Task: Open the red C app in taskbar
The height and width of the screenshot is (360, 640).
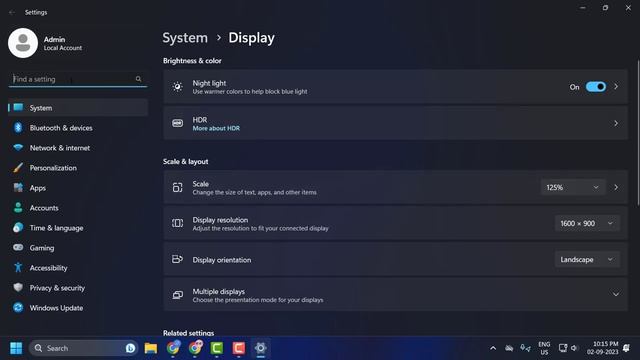Action: (239, 348)
